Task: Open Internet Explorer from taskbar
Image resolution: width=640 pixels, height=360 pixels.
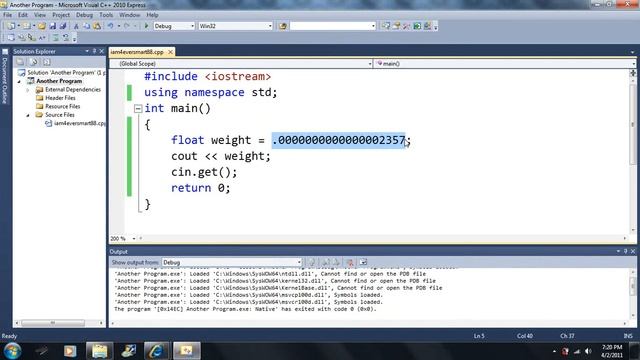Action: tap(156, 351)
